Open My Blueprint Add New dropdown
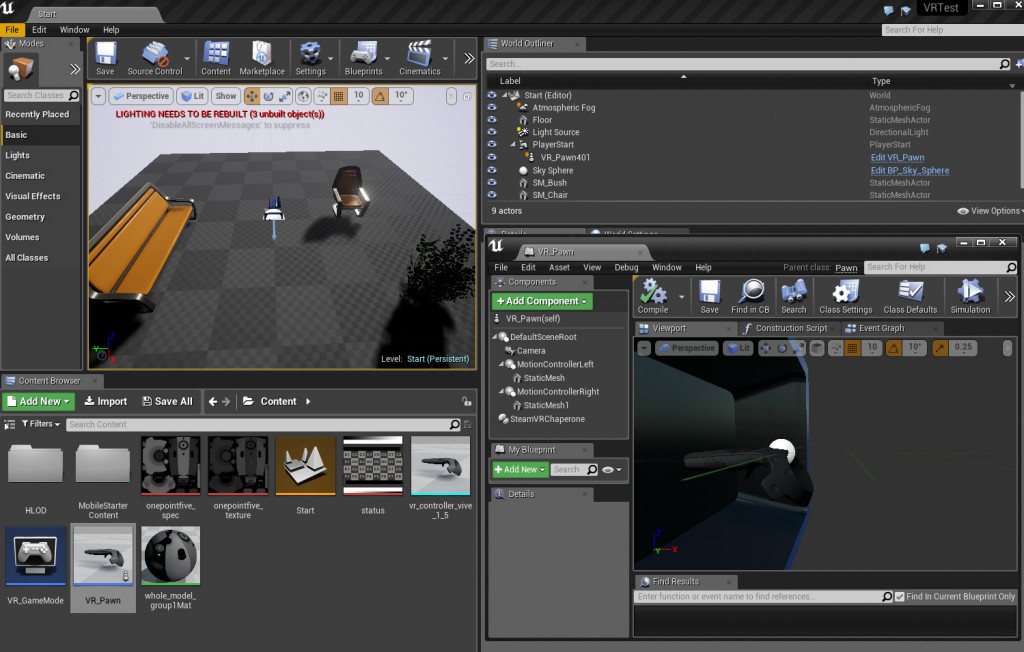 click(x=520, y=470)
